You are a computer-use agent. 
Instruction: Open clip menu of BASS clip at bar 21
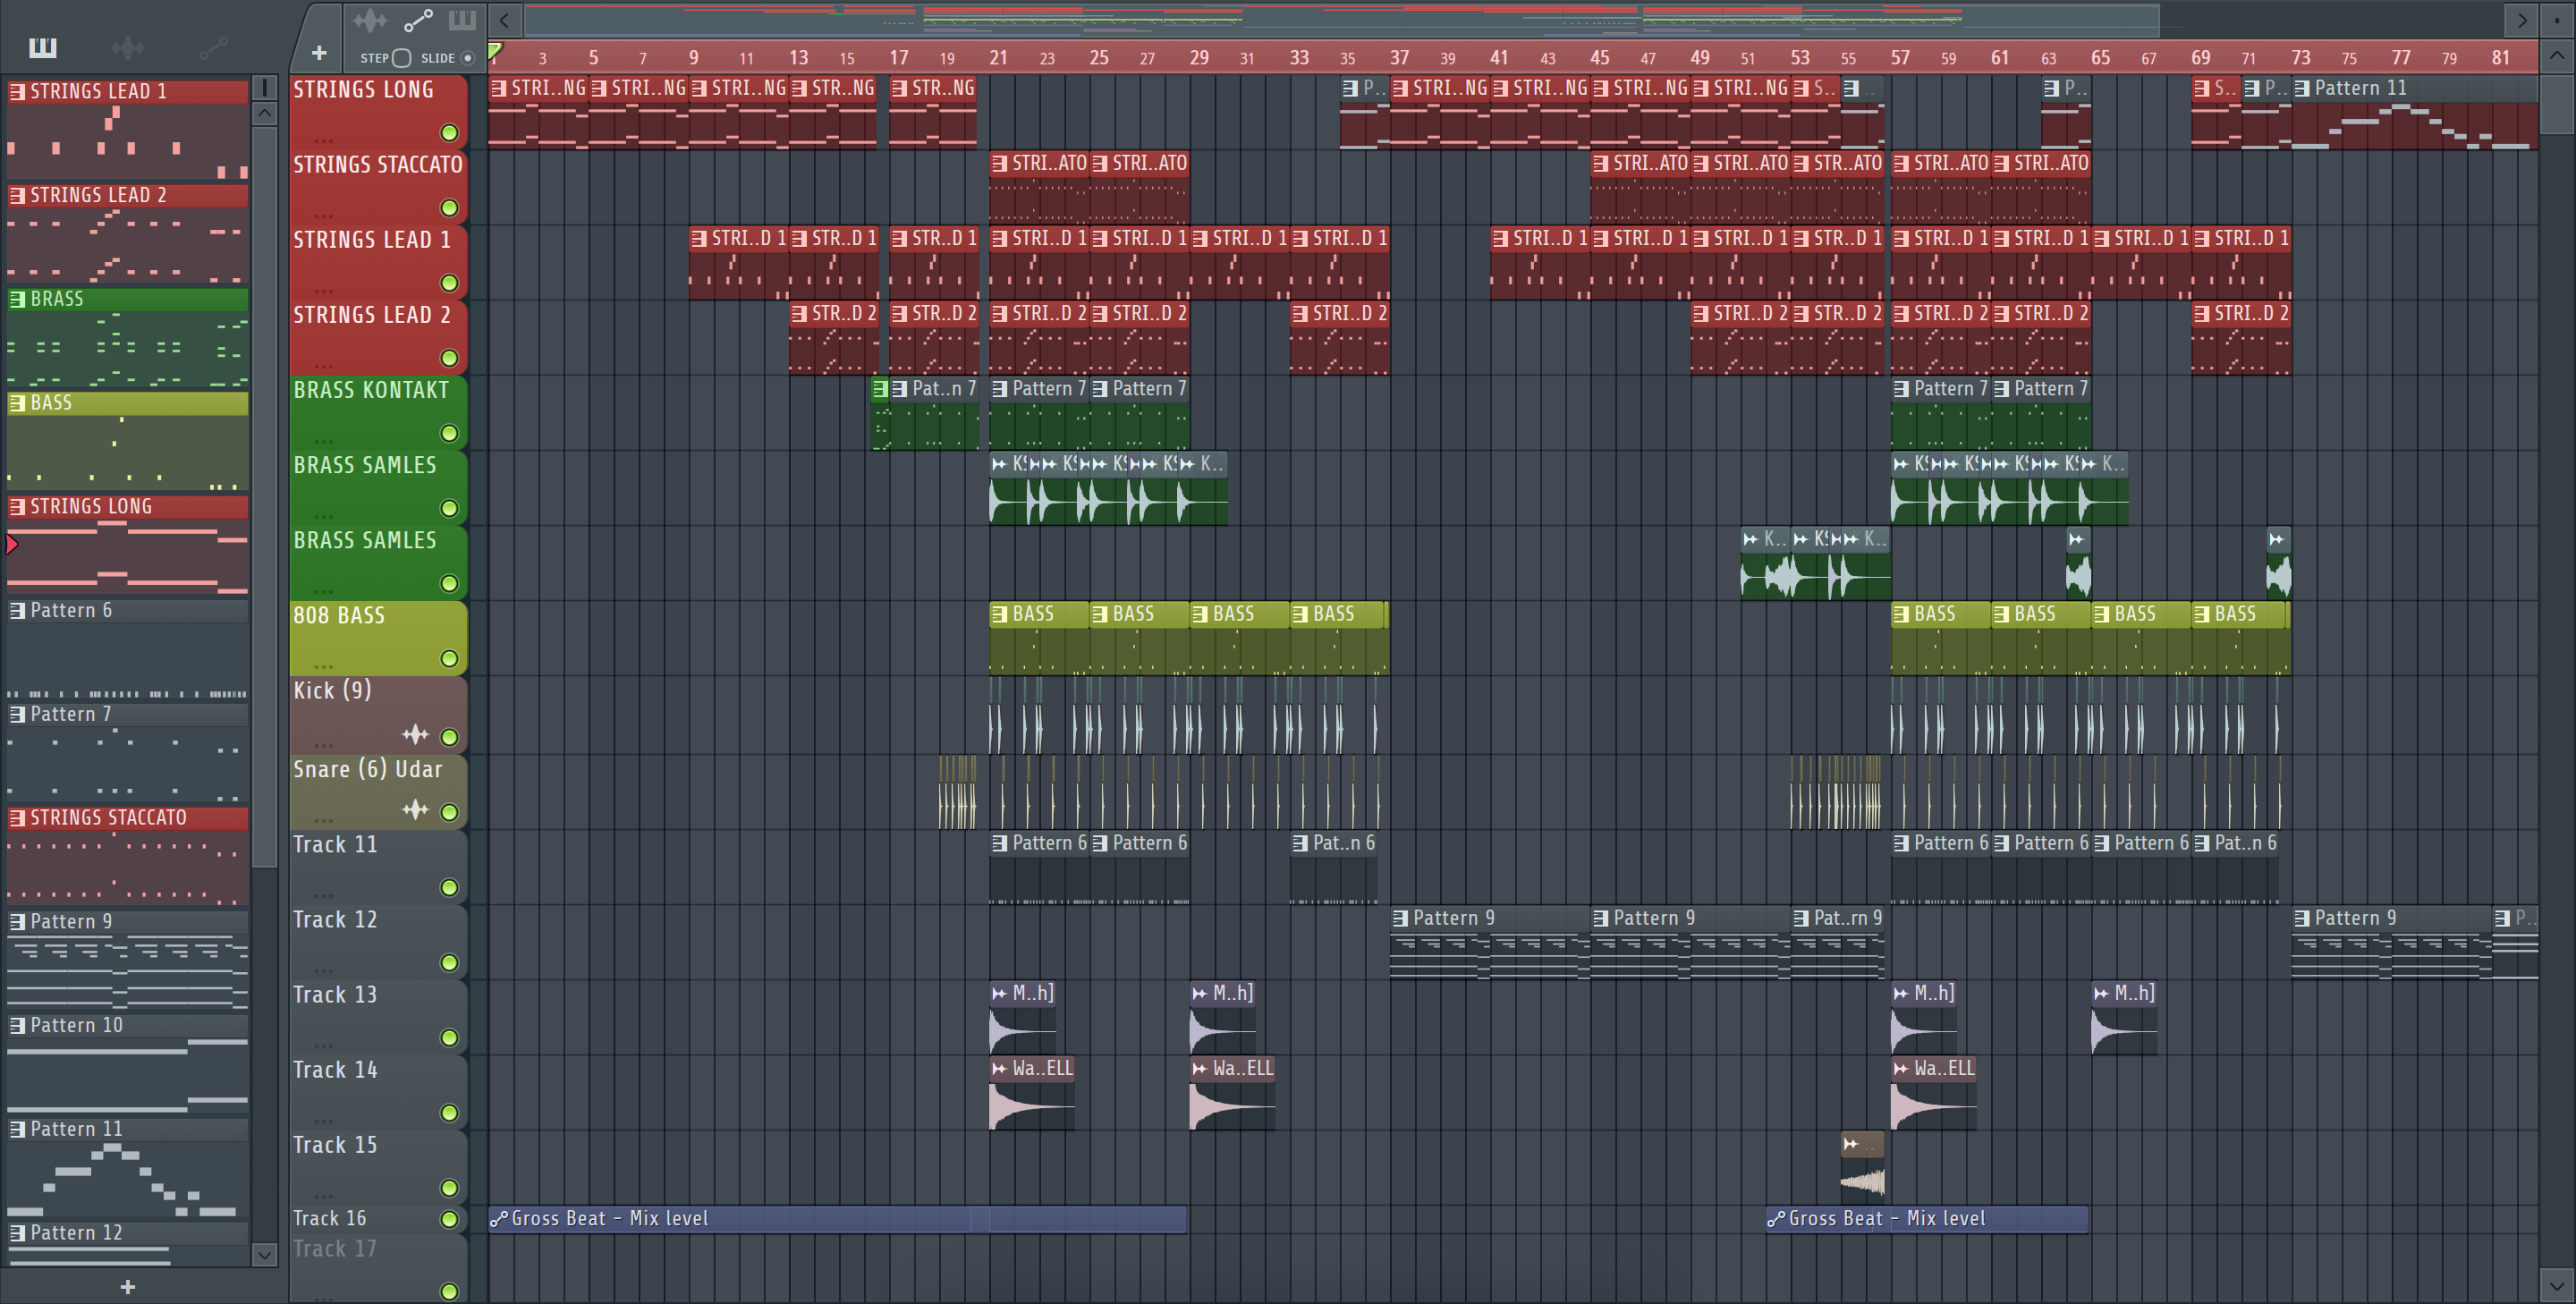[1000, 614]
